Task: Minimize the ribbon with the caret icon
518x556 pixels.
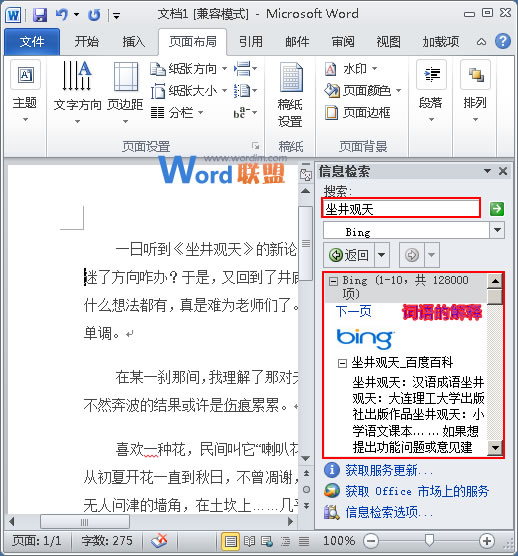Action: pyautogui.click(x=481, y=42)
